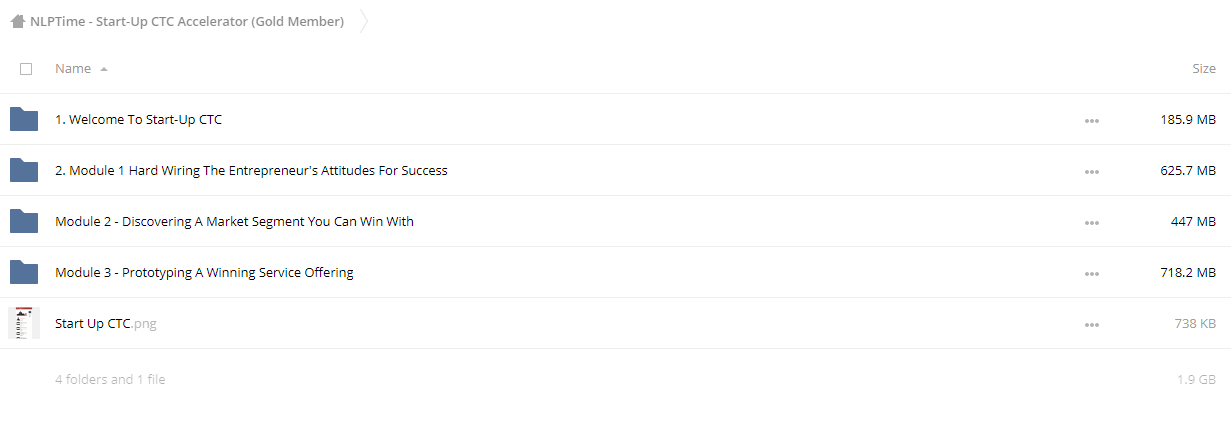
Task: Toggle the select-all checkbox in header
Action: tap(26, 69)
